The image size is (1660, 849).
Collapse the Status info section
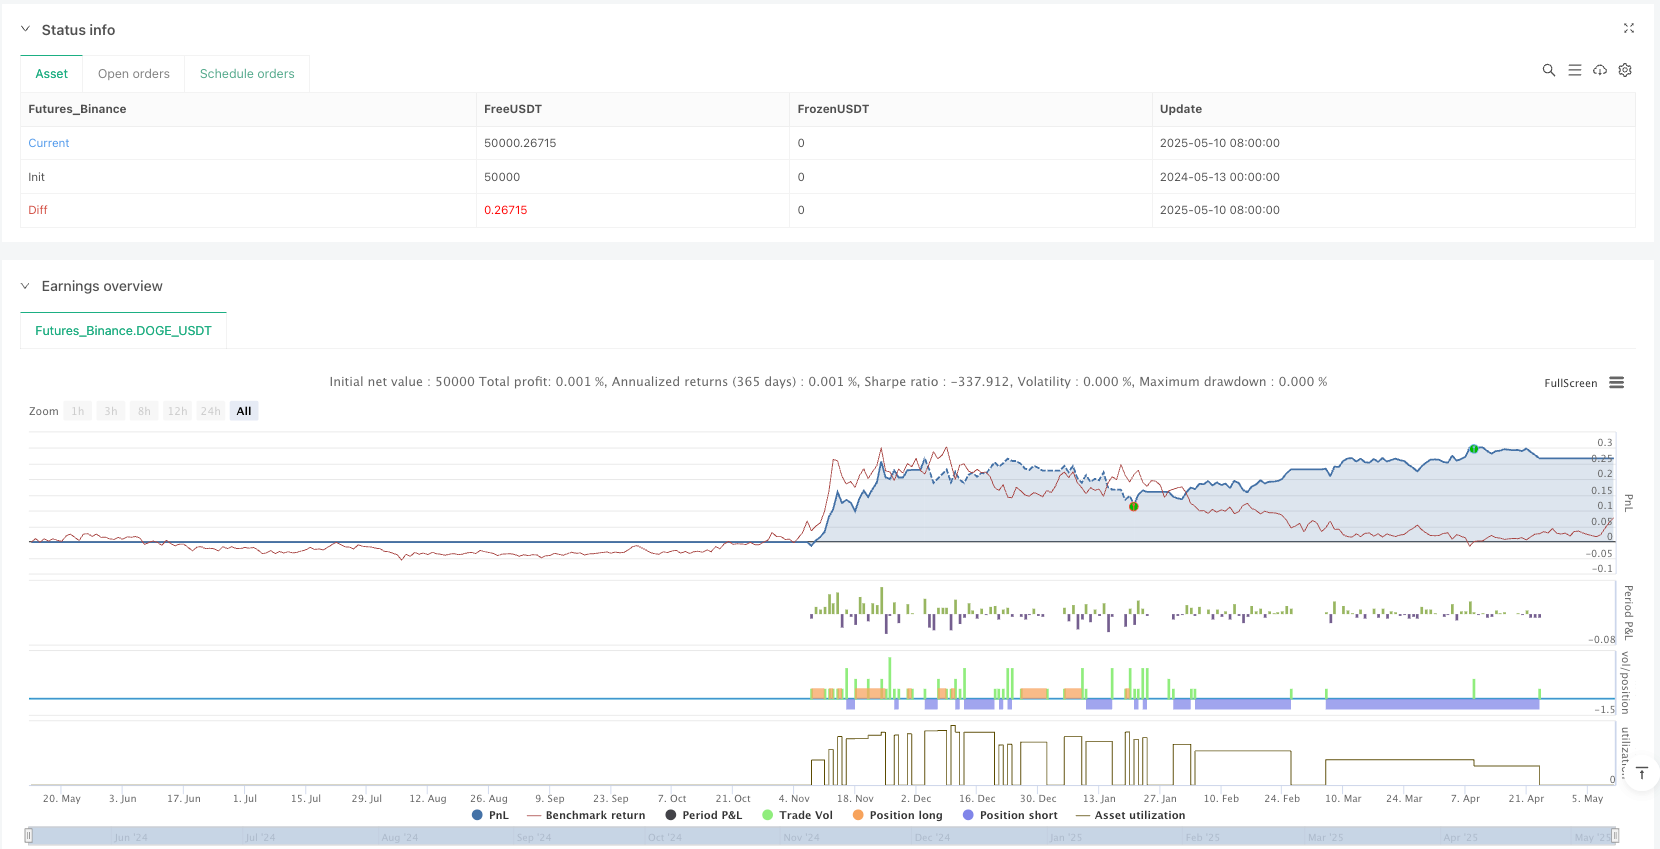click(26, 30)
